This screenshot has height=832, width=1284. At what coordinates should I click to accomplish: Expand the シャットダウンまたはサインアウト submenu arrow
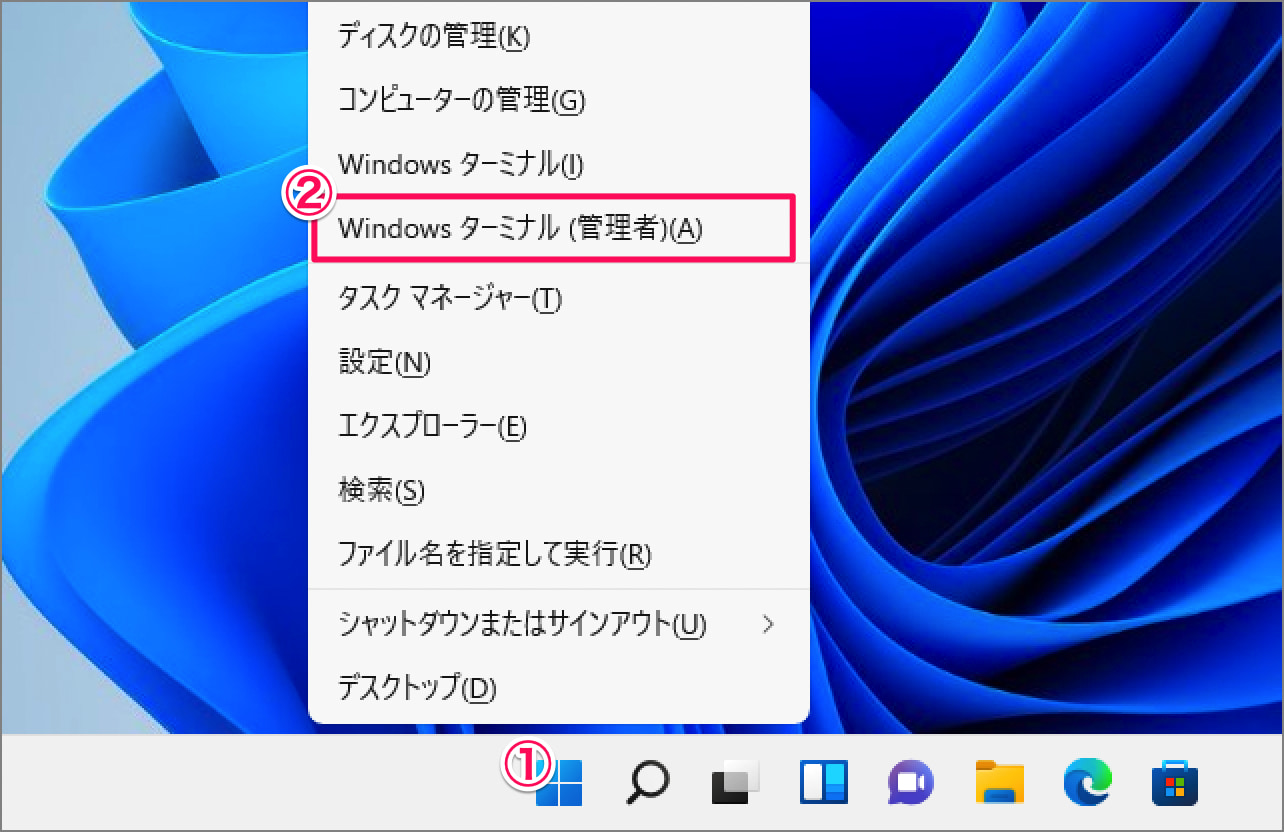click(x=768, y=625)
